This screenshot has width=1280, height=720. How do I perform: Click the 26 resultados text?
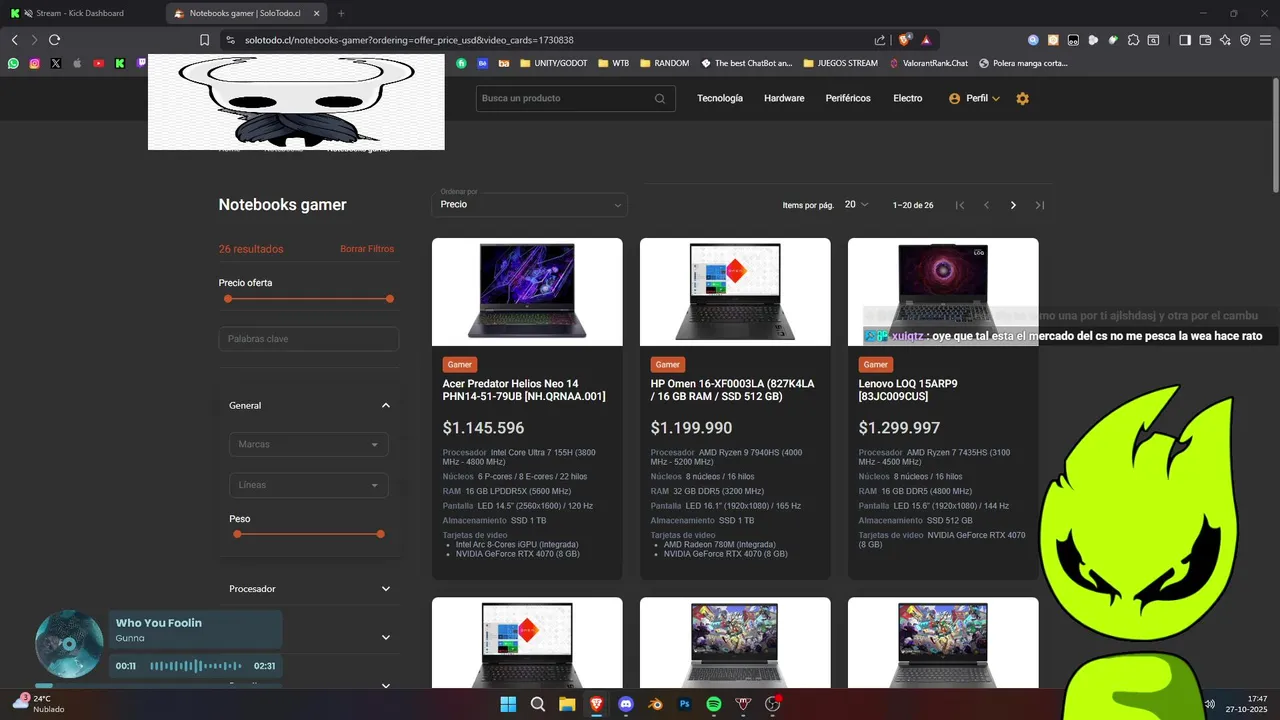point(251,249)
